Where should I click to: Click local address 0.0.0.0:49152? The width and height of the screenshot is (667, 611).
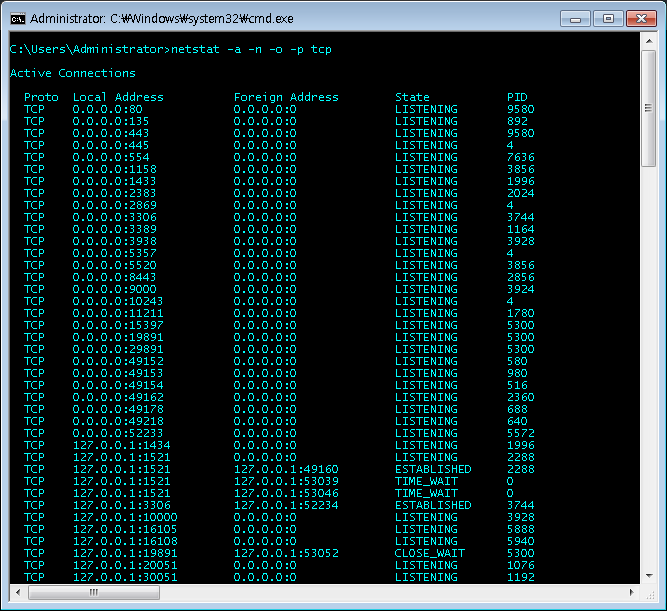tap(118, 361)
